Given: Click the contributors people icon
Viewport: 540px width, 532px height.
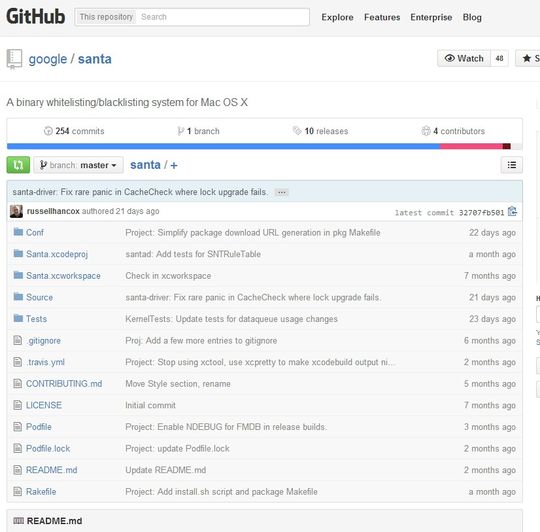Looking at the screenshot, I should coord(426,131).
